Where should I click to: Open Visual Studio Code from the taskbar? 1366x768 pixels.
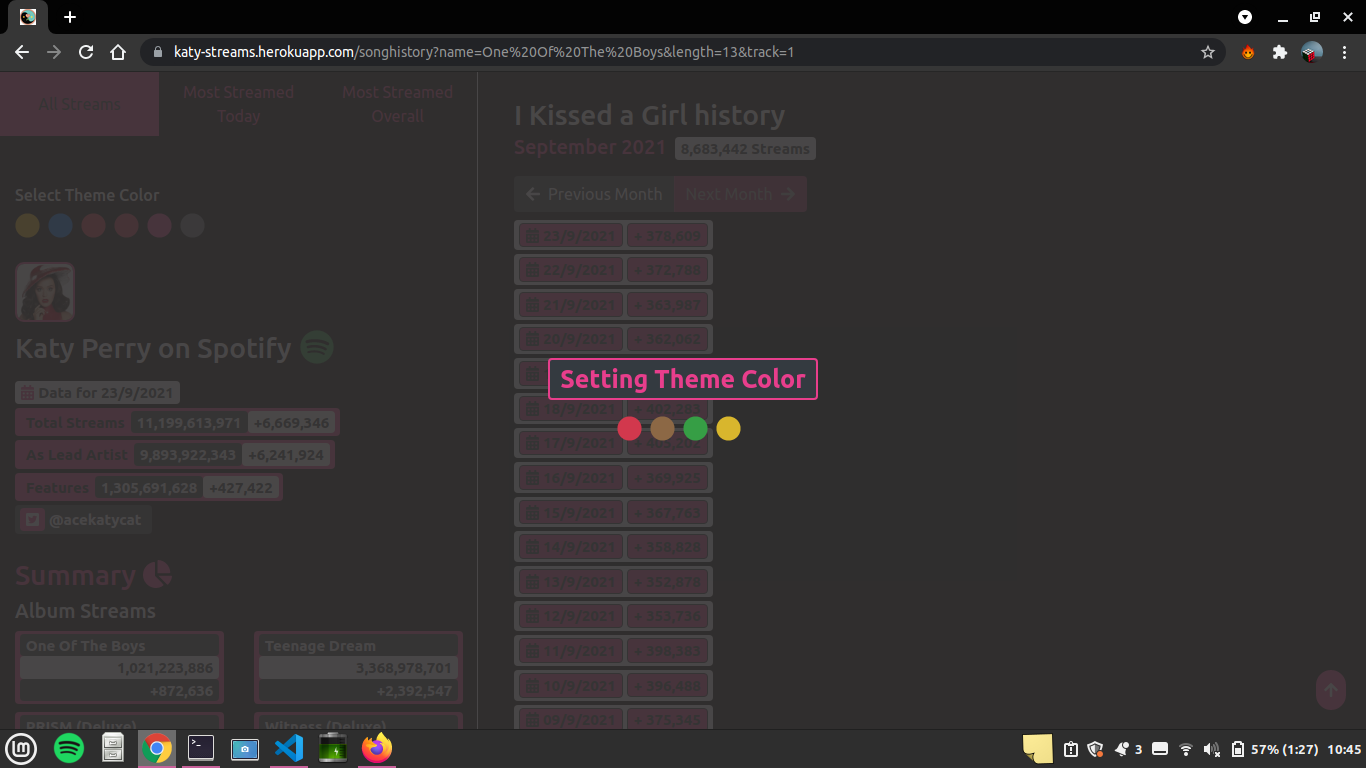[288, 748]
